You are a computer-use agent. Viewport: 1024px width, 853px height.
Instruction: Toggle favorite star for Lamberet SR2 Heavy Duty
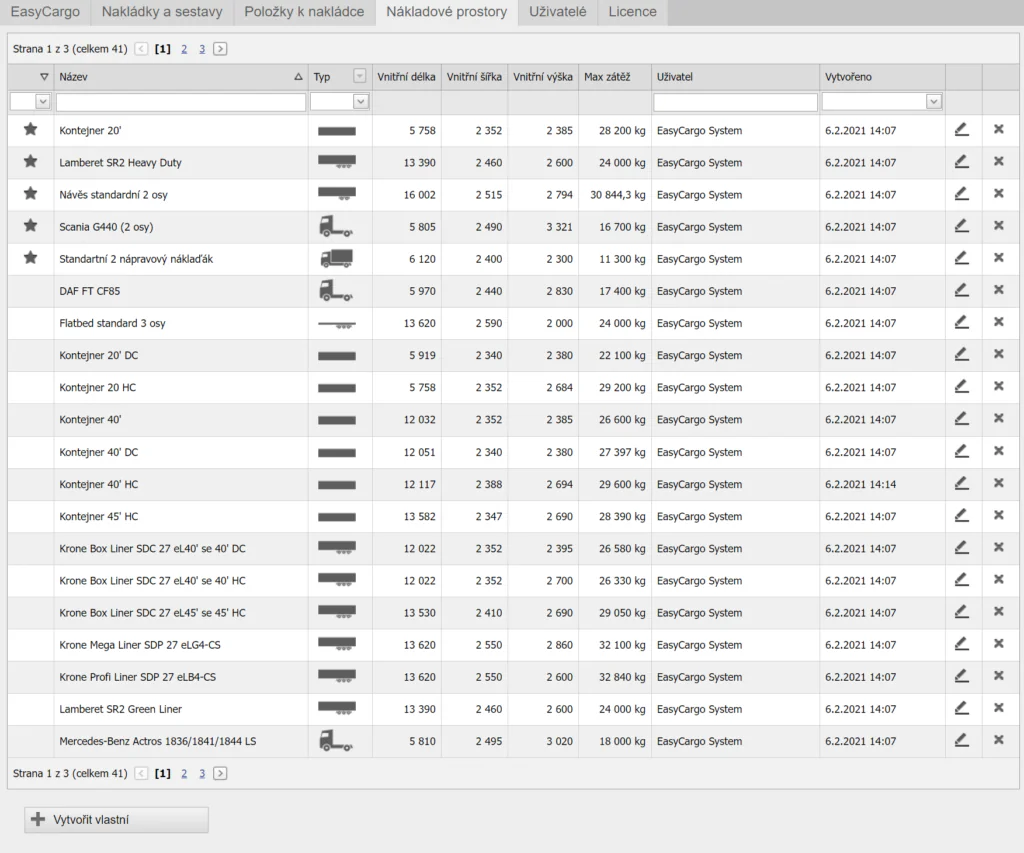pos(30,161)
